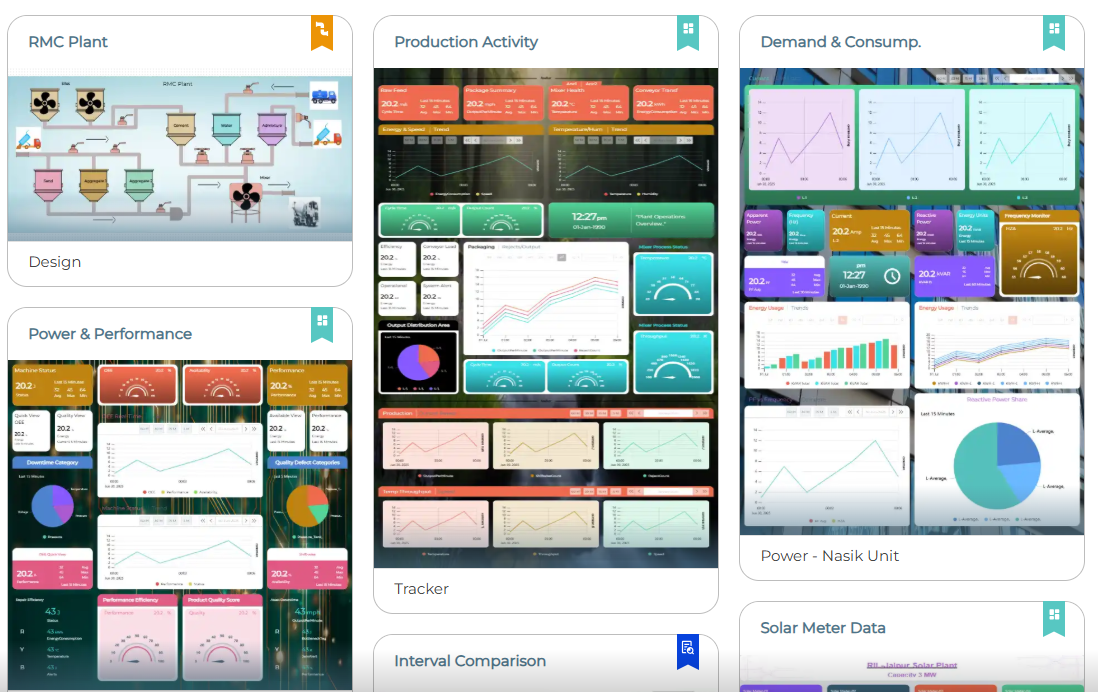The height and width of the screenshot is (692, 1098).
Task: Click the teal dashboard icon on Power & Performance card
Action: [321, 323]
